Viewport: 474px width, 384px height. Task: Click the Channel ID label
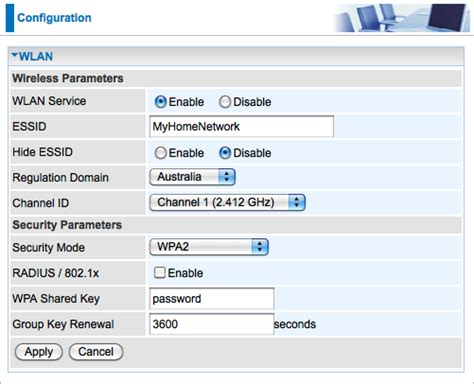40,203
